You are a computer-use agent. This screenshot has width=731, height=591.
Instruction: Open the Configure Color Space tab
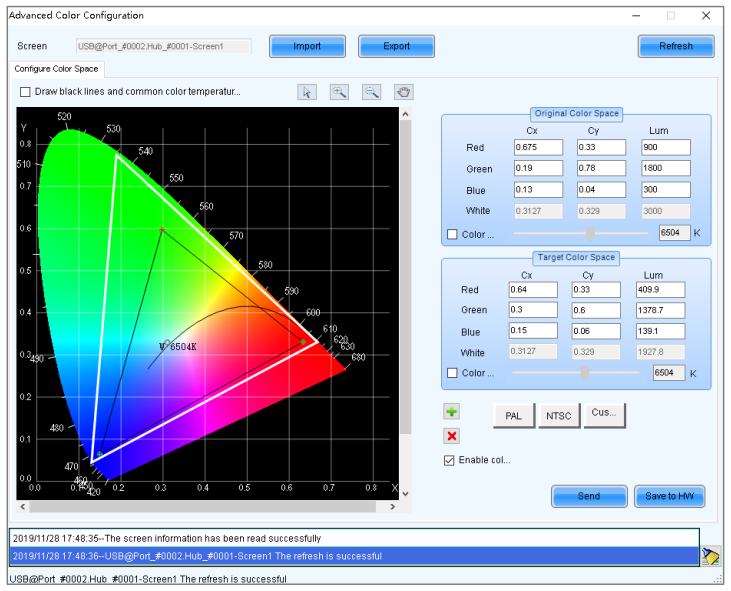pos(56,69)
